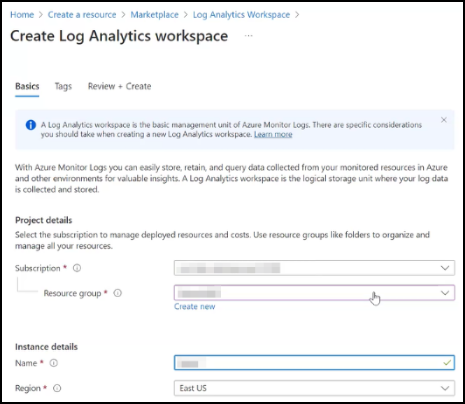
Task: Open the Review + Create tab
Action: [x=119, y=86]
